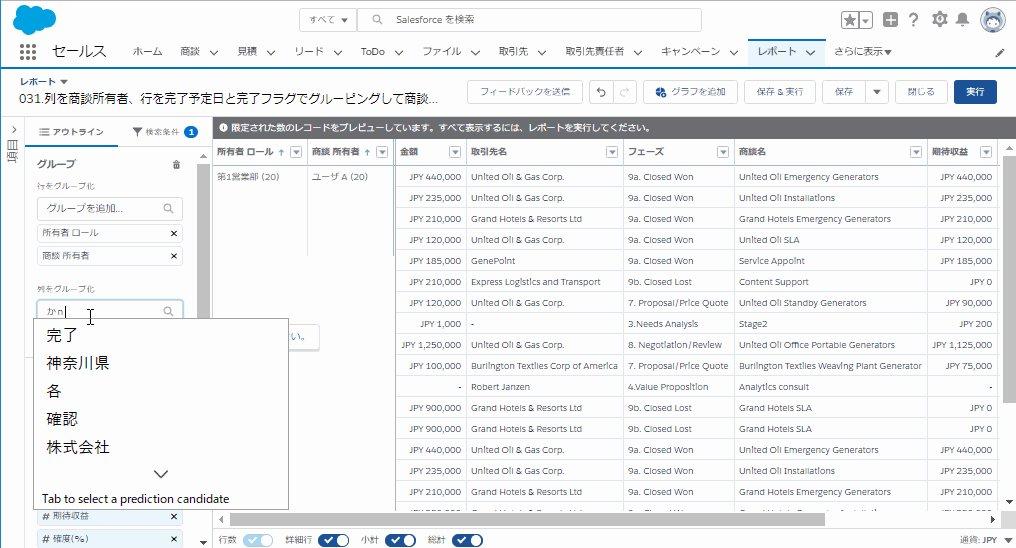Remove the 期待収益 column

pos(174,517)
